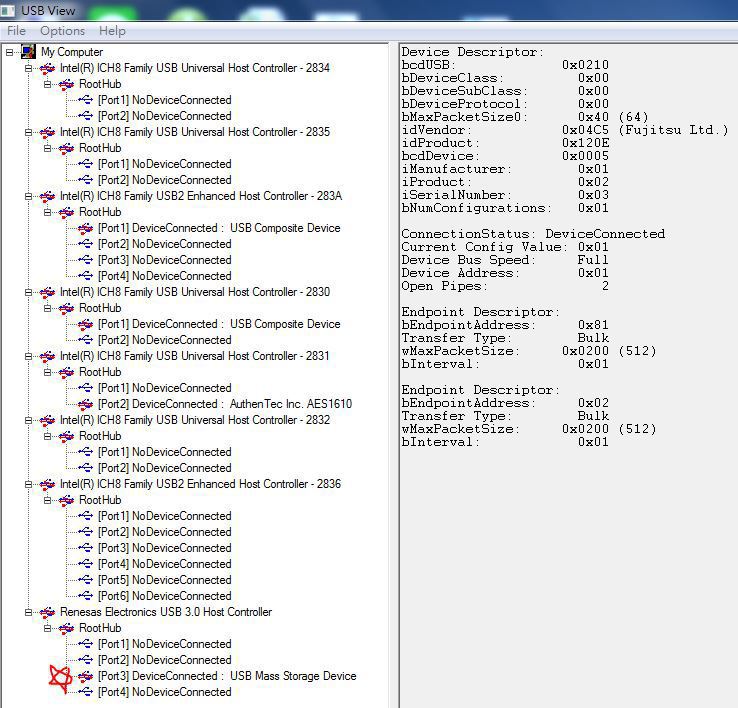Select Port5 NoDeviceConnected under controller 2836

coord(165,580)
